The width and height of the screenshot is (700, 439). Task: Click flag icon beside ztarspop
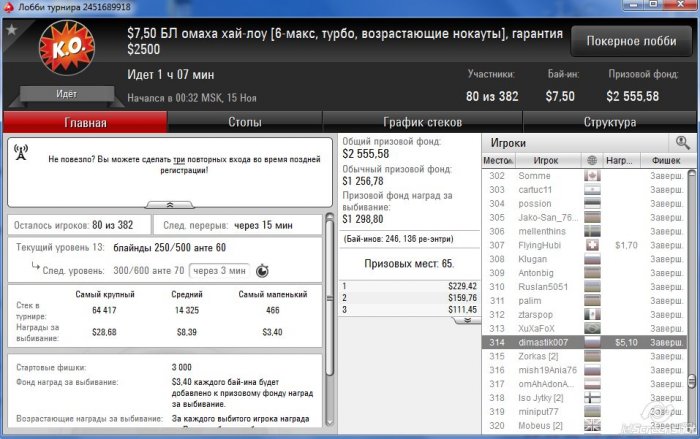592,314
